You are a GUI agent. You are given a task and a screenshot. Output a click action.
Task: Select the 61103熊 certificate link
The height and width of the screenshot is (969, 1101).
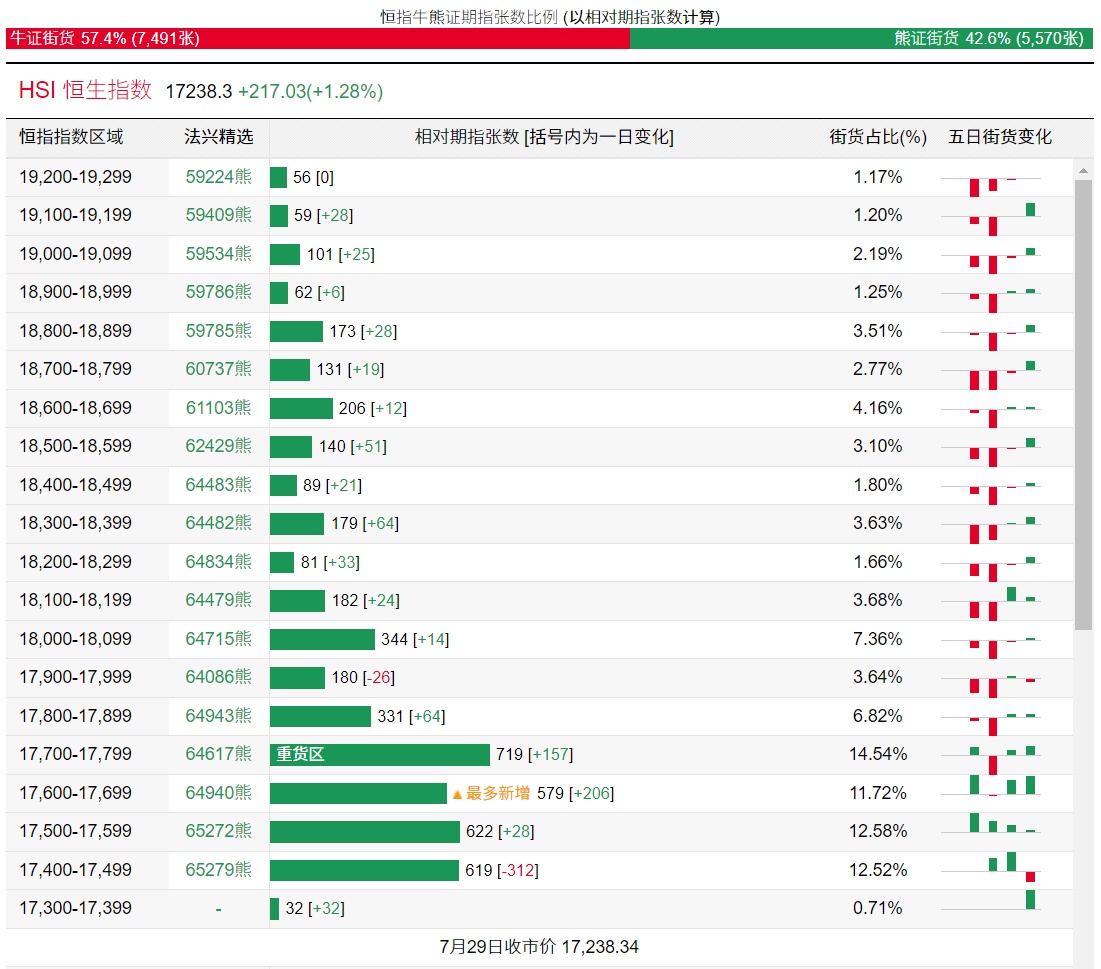tap(218, 408)
